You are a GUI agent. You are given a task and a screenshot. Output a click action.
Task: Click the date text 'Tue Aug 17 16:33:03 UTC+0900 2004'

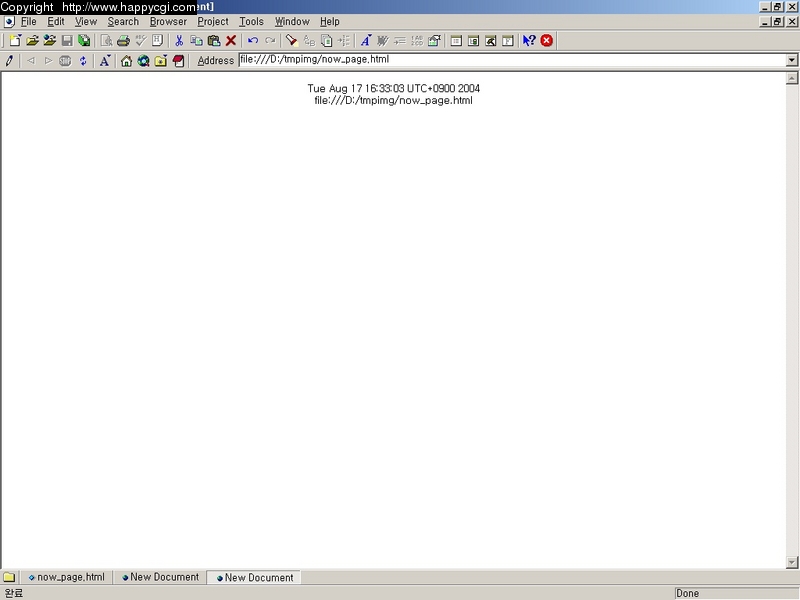[393, 88]
